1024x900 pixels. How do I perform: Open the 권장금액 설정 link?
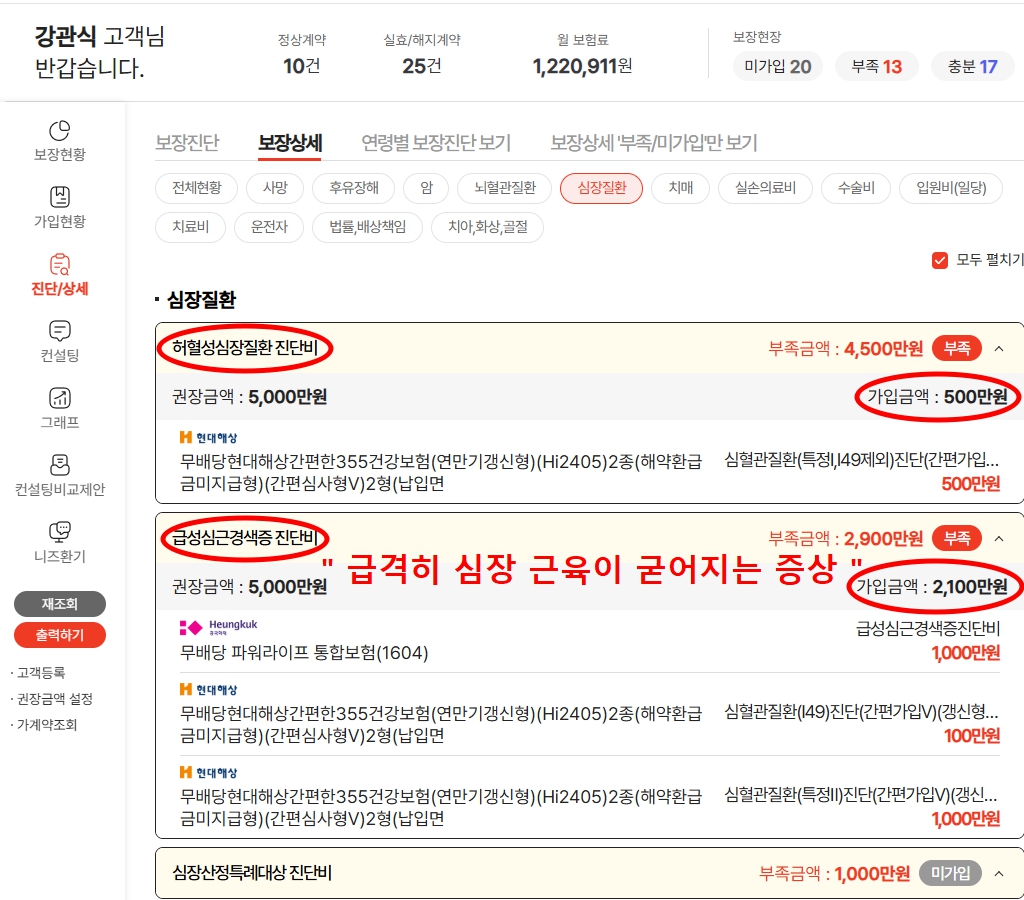coord(54,699)
